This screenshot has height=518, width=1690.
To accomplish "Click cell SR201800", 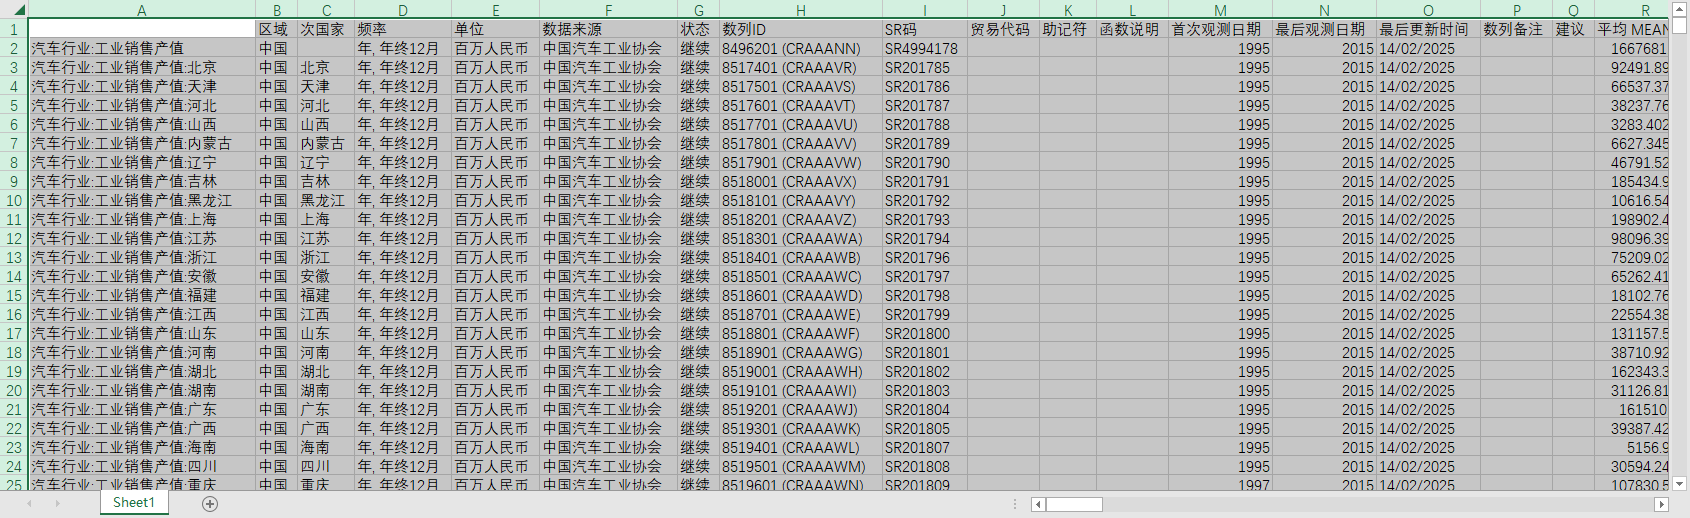I will 924,333.
